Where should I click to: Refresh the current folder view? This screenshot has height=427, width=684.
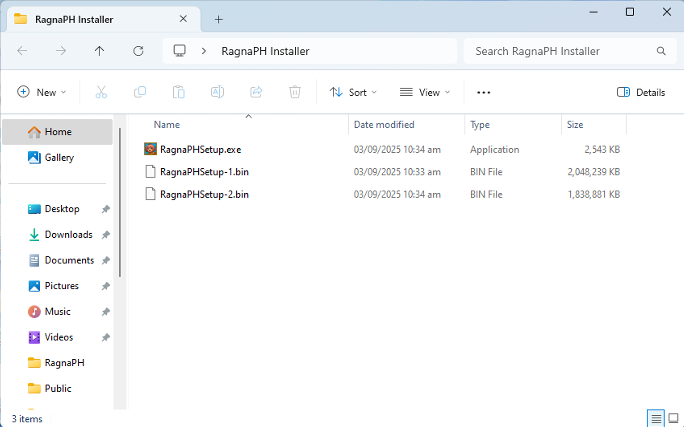pos(138,51)
